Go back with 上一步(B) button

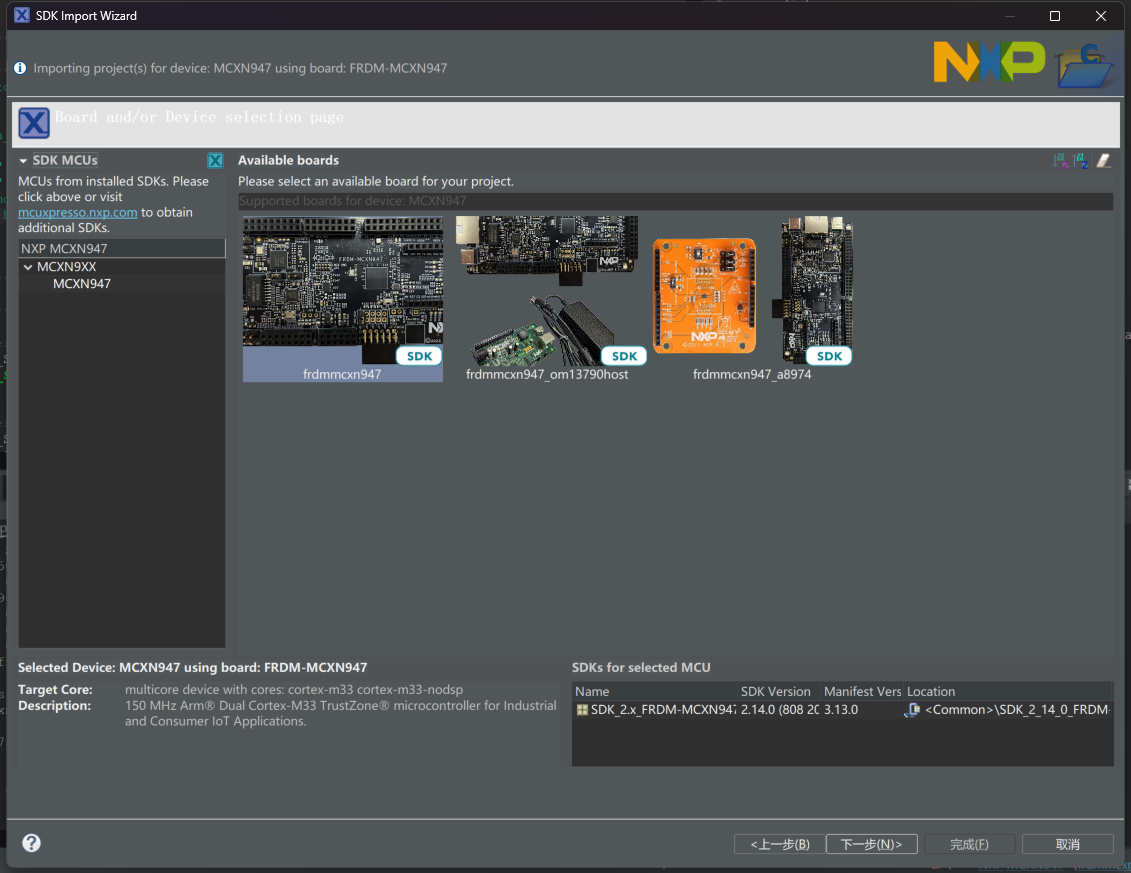click(780, 844)
